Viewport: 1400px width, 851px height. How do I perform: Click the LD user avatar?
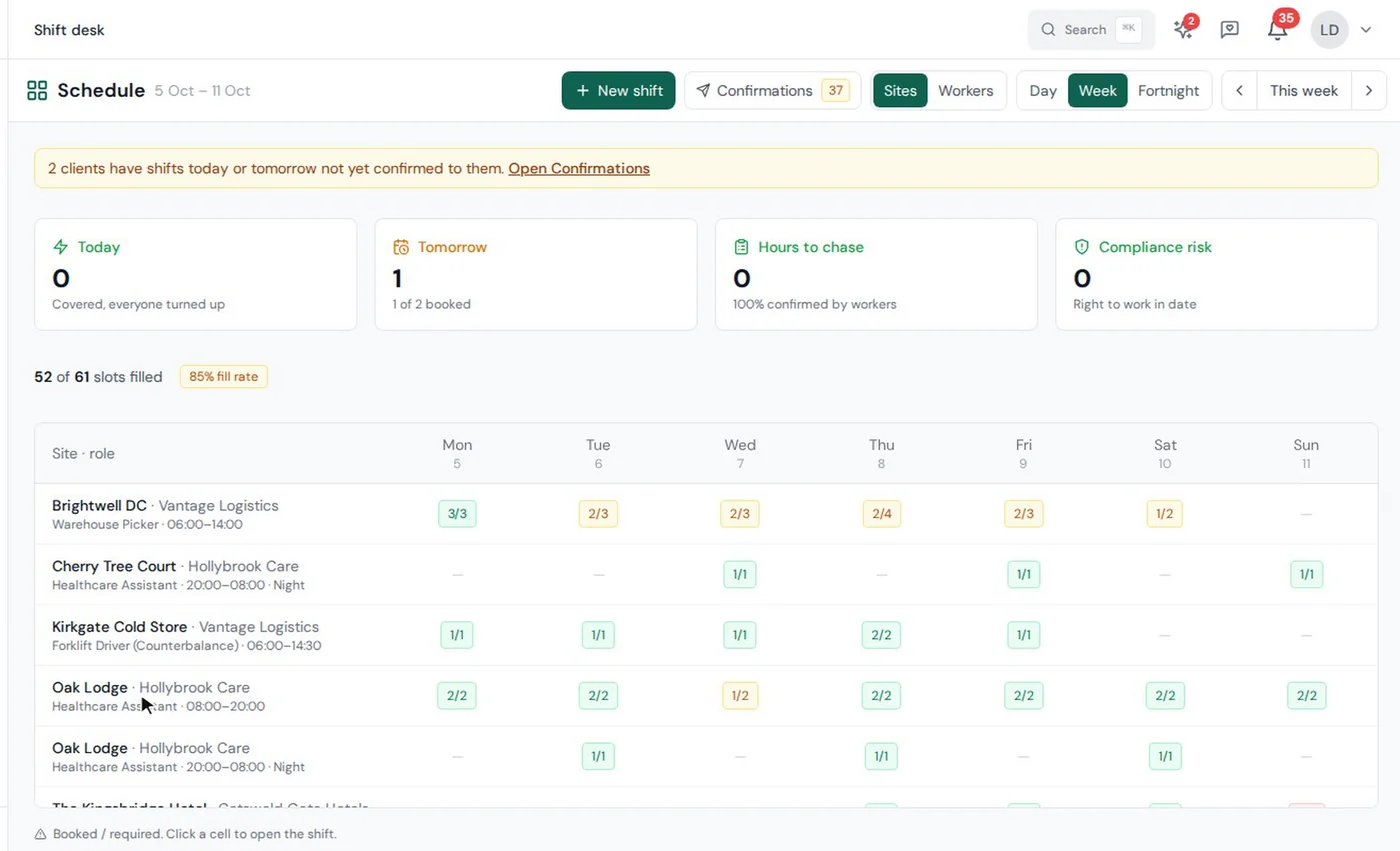click(1329, 30)
